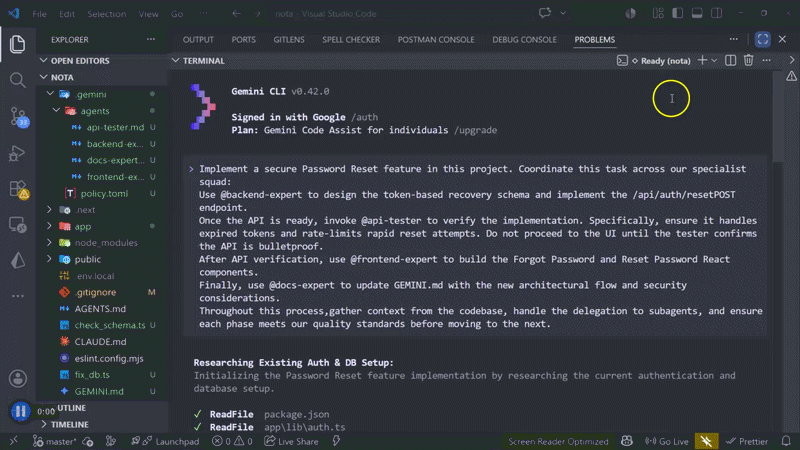The width and height of the screenshot is (800, 450).
Task: Open the Accounts menu icon
Action: (x=18, y=379)
